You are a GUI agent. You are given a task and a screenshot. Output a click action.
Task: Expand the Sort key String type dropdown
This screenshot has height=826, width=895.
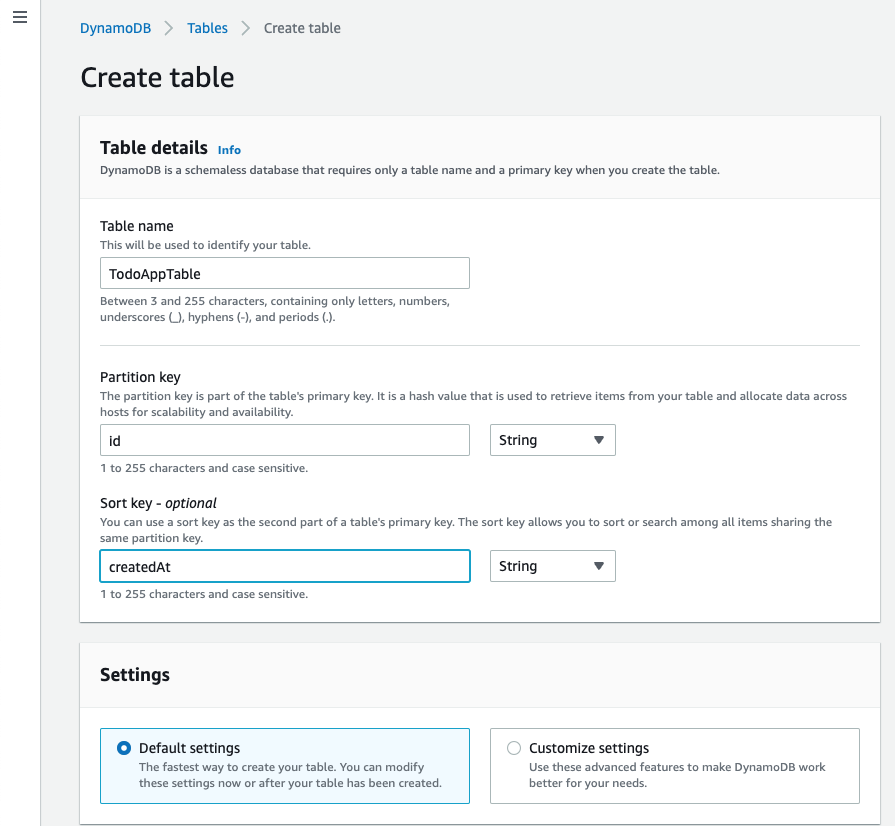click(x=553, y=566)
